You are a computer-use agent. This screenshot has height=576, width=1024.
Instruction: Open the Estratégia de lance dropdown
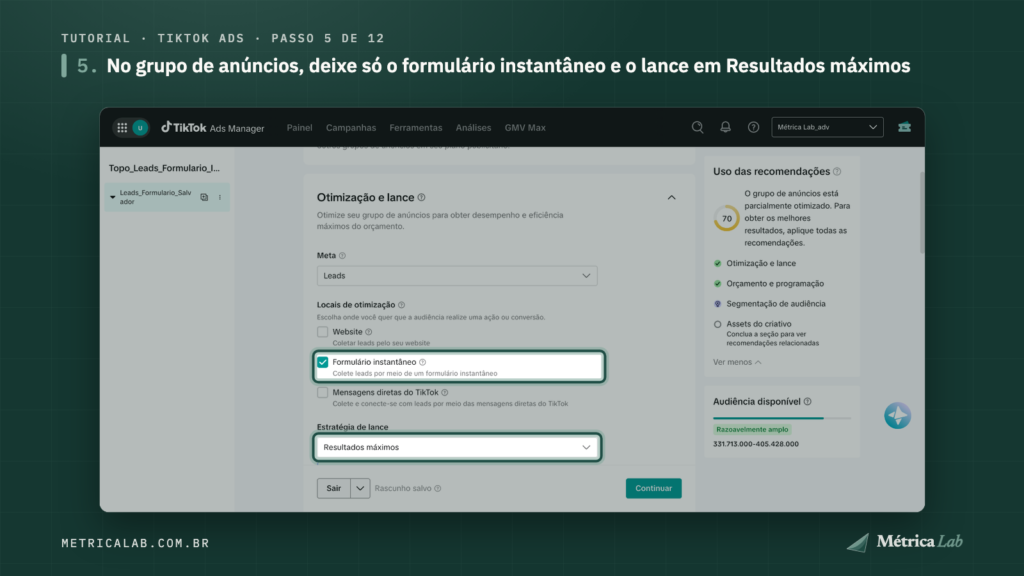457,447
